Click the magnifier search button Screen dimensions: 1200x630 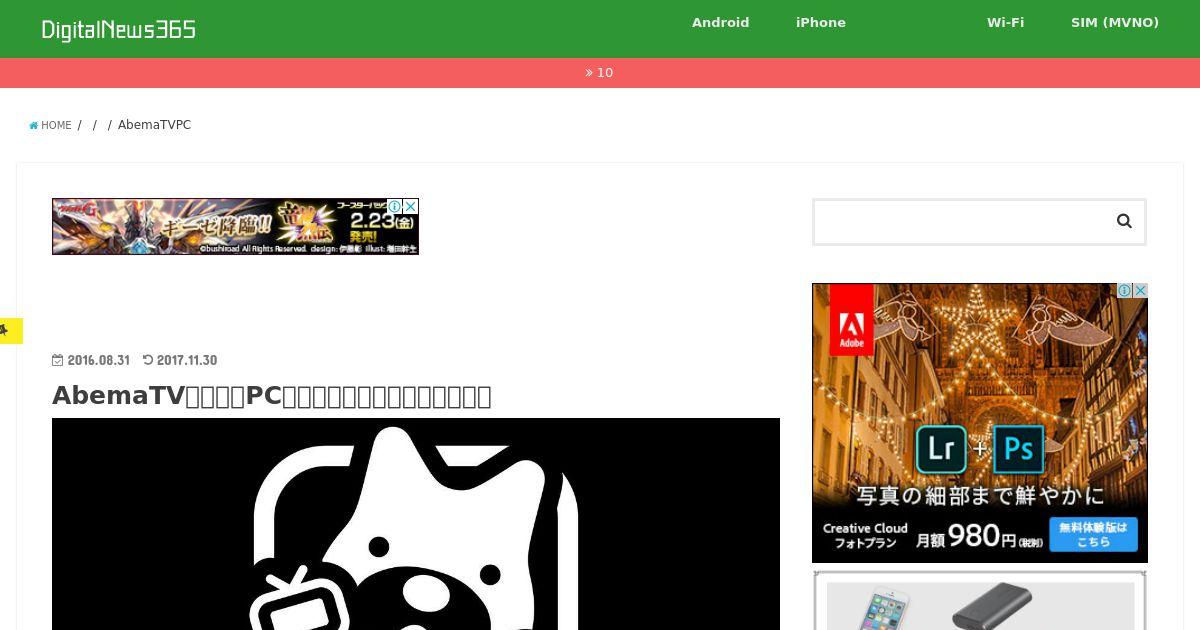click(1124, 222)
